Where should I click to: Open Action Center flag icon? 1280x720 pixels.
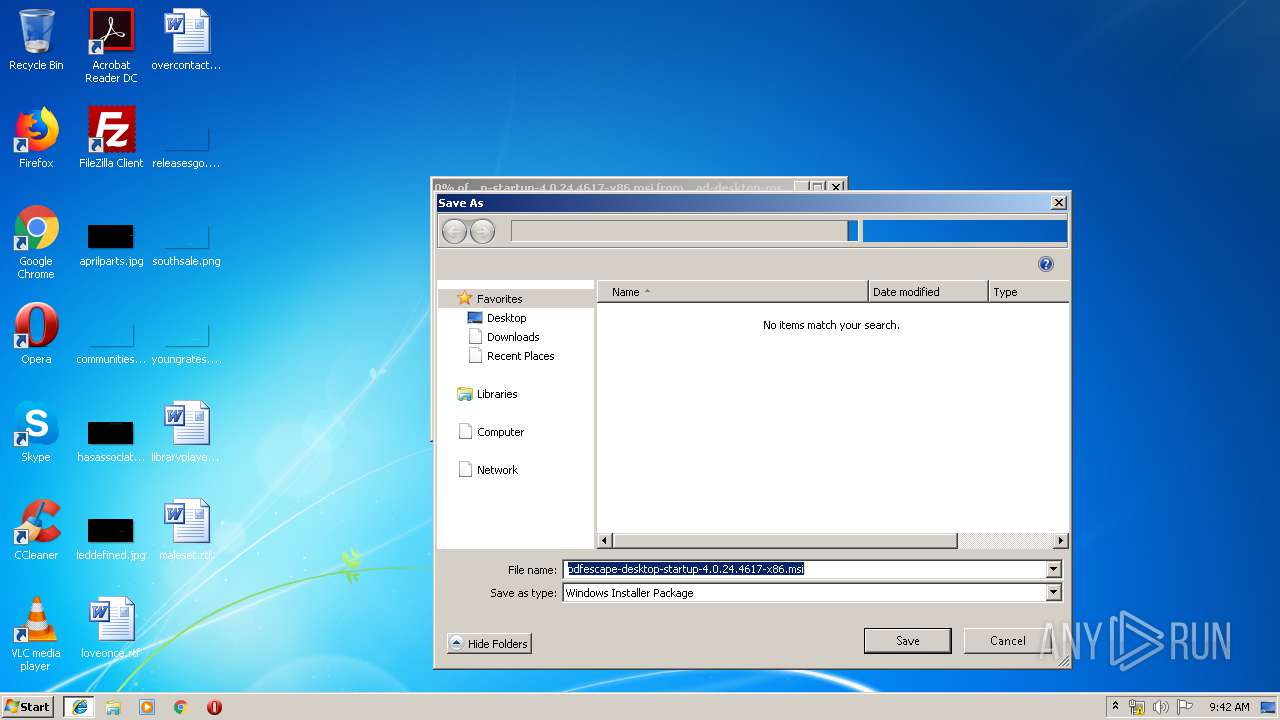click(1185, 707)
